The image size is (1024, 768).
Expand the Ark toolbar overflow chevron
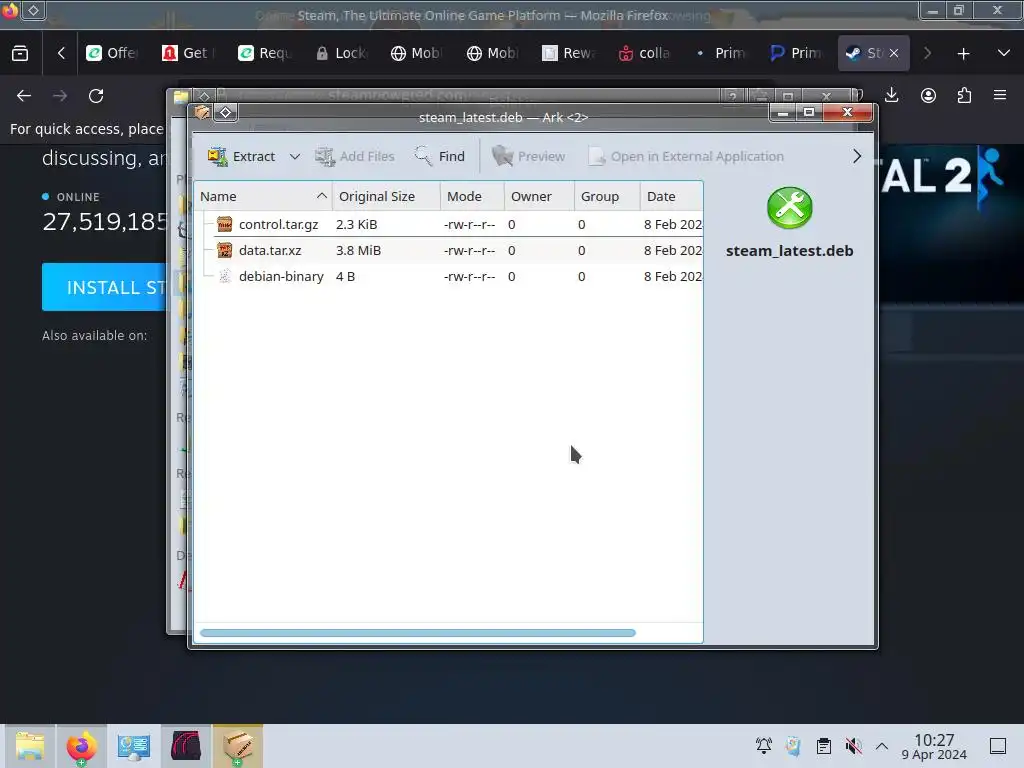(857, 157)
